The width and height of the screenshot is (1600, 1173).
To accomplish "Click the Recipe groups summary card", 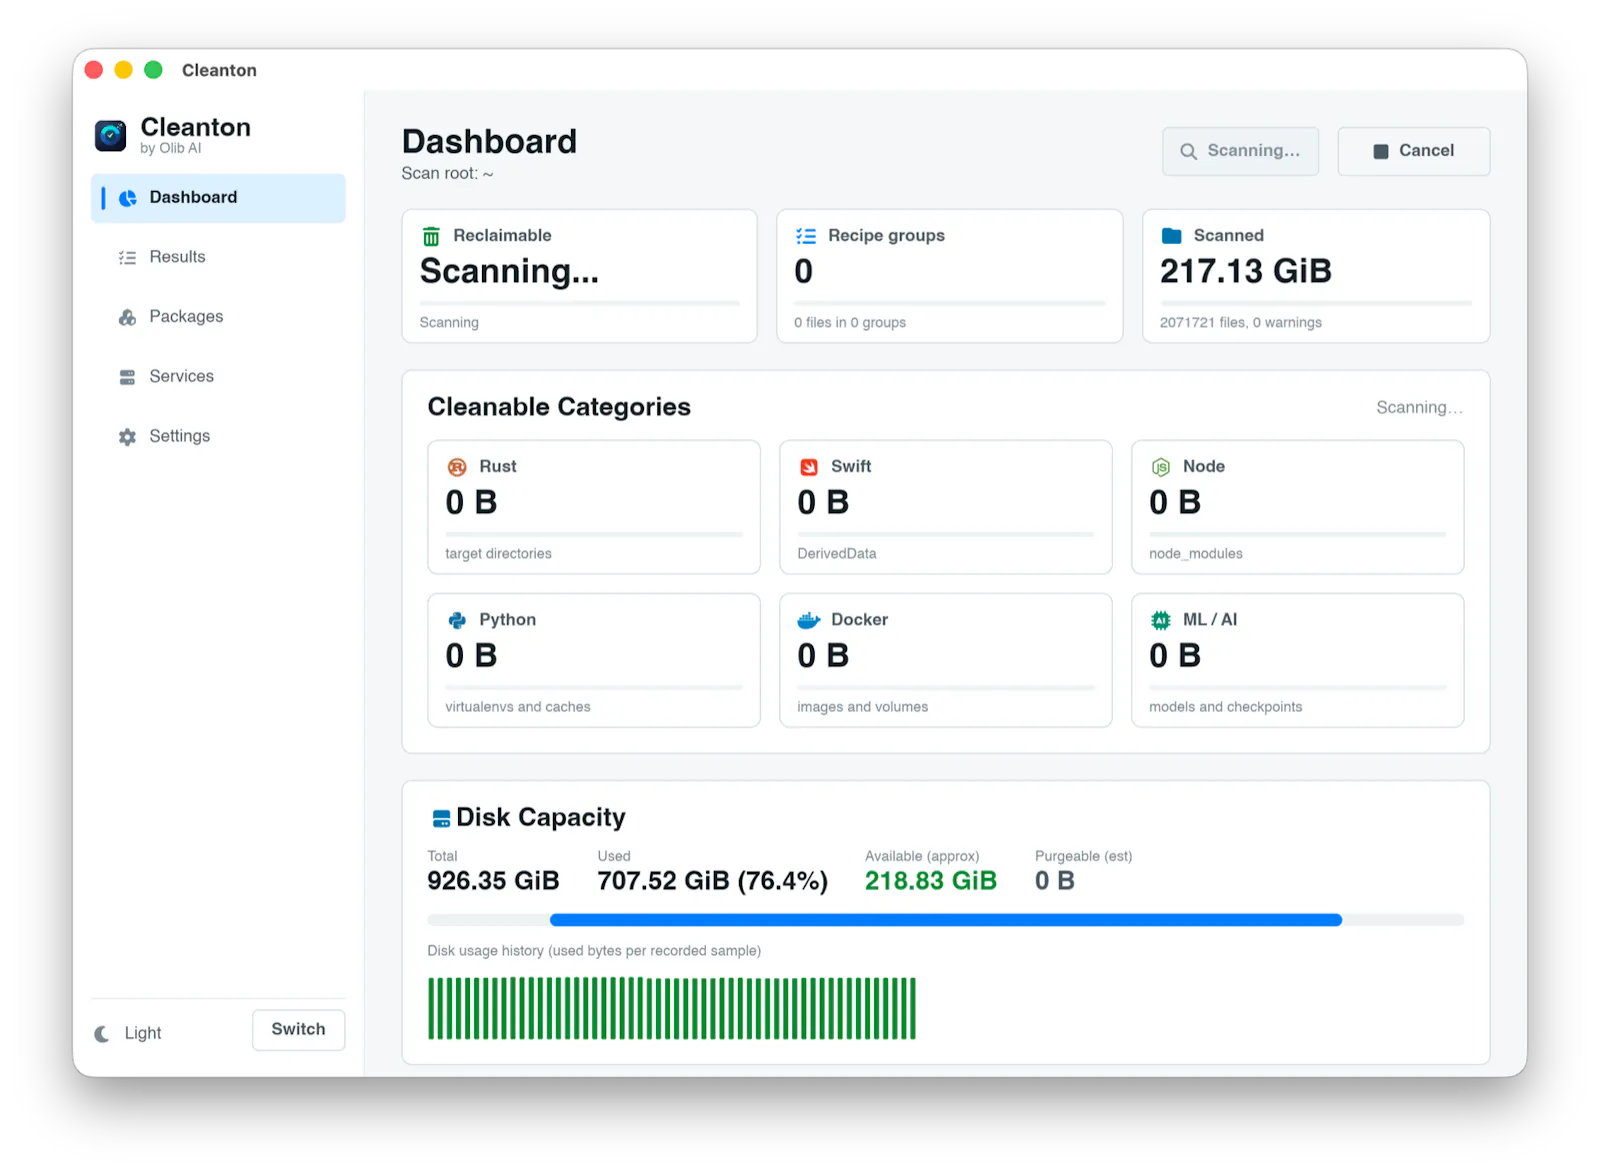I will [950, 276].
